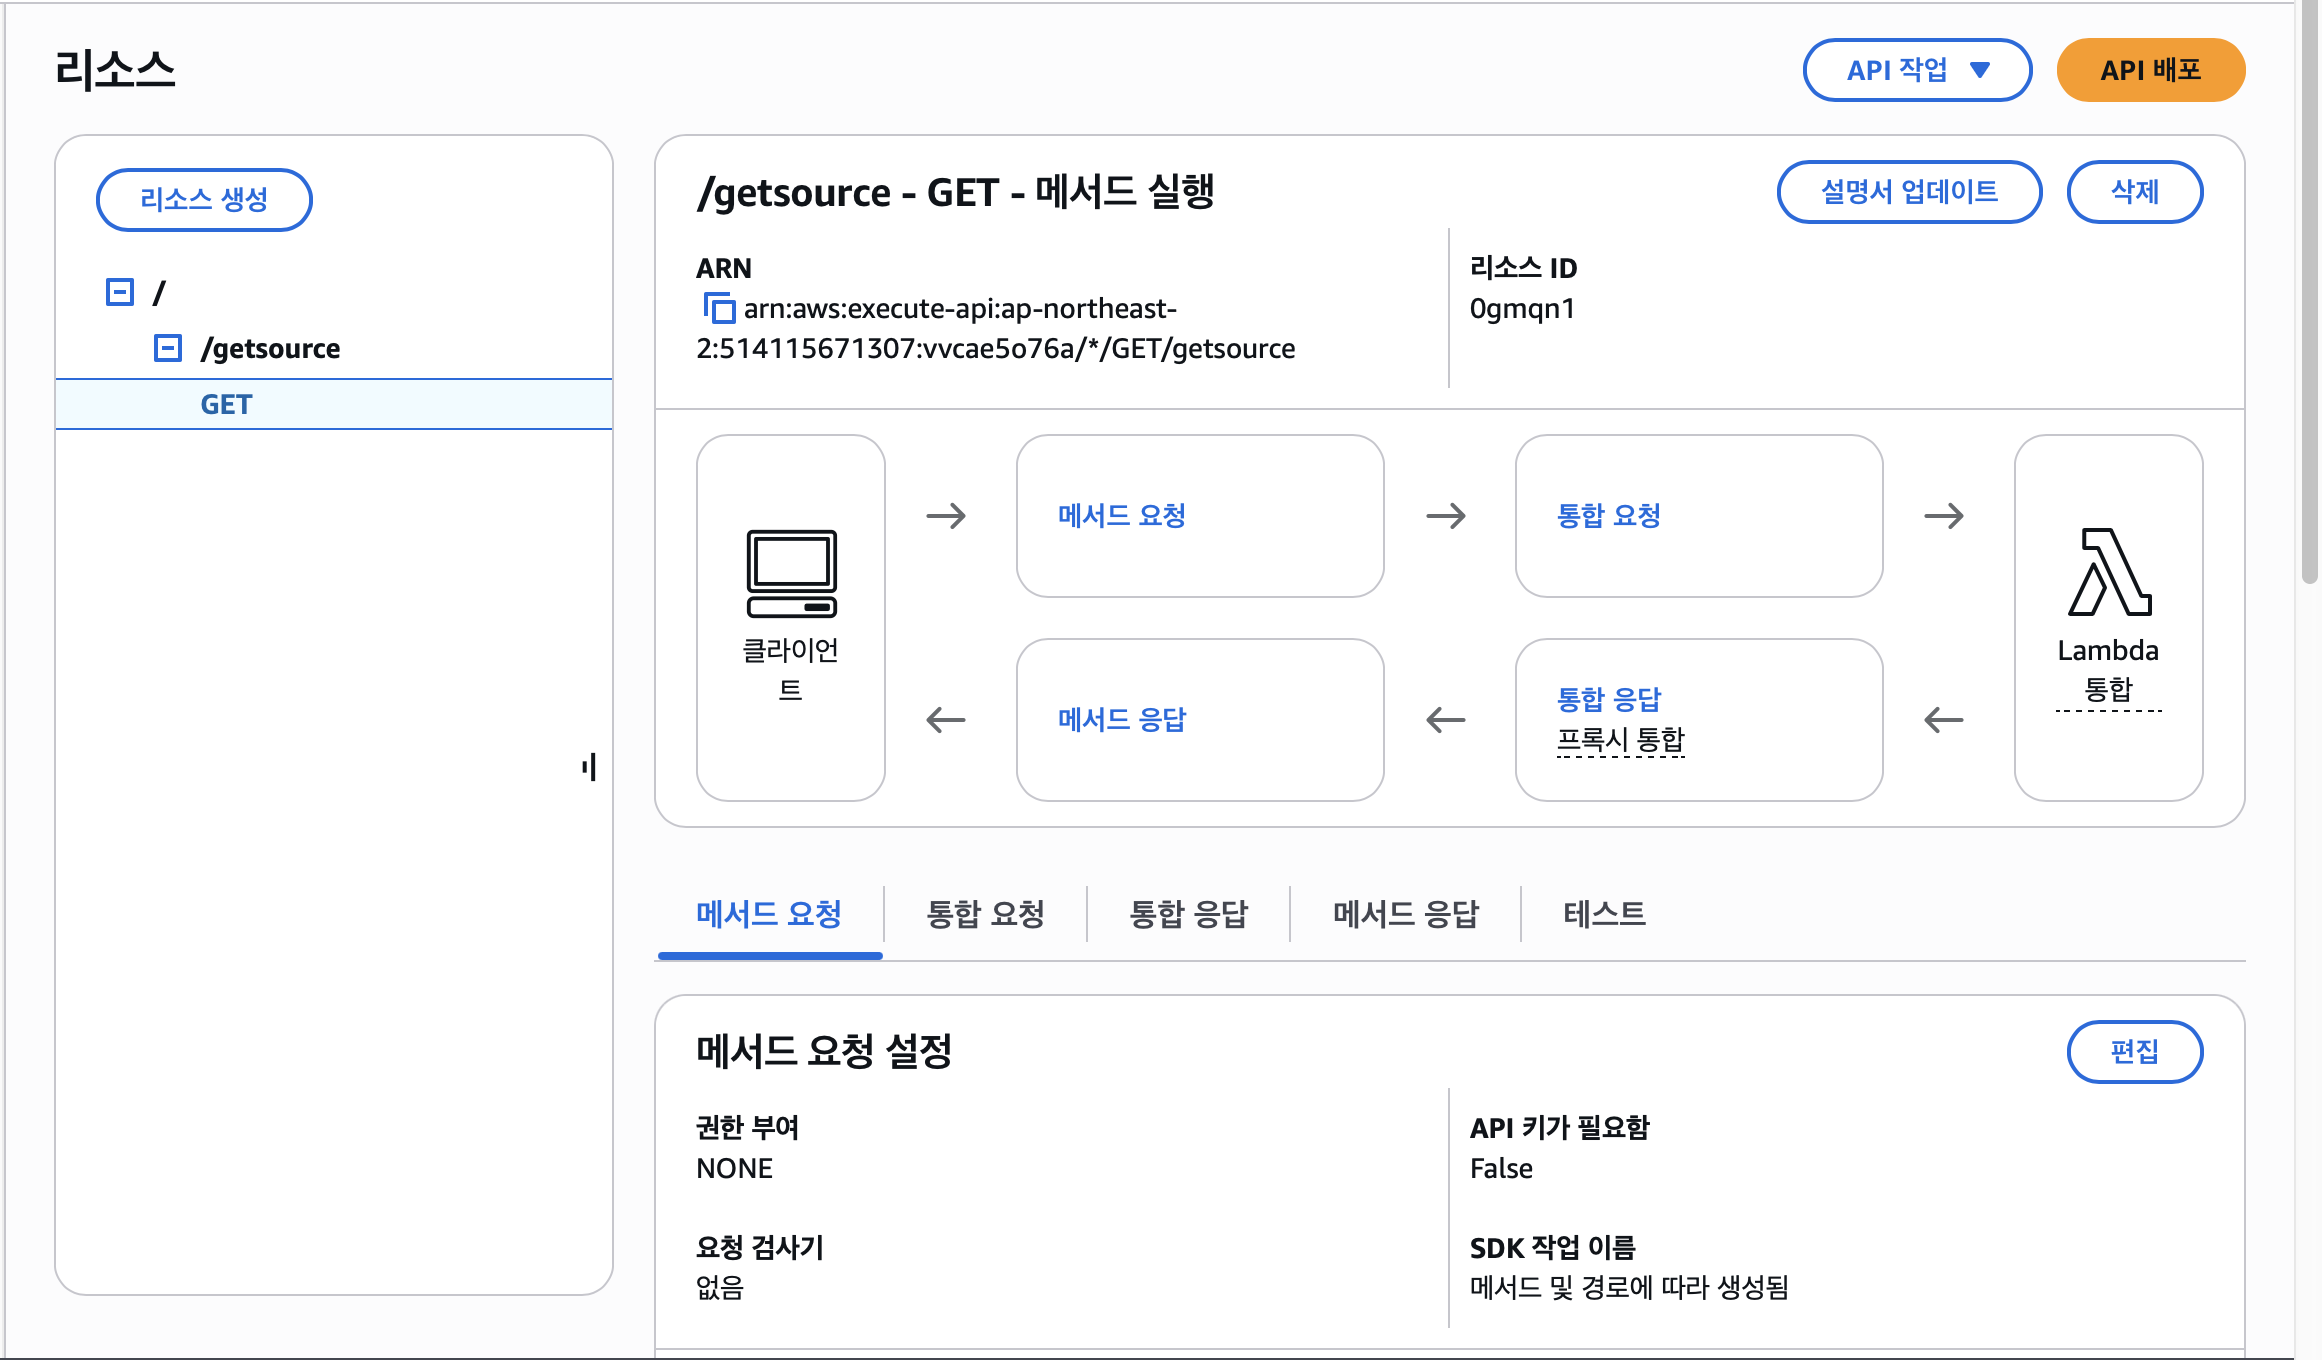Switch to the 테스트 tab
This screenshot has height=1360, width=2322.
[1604, 913]
